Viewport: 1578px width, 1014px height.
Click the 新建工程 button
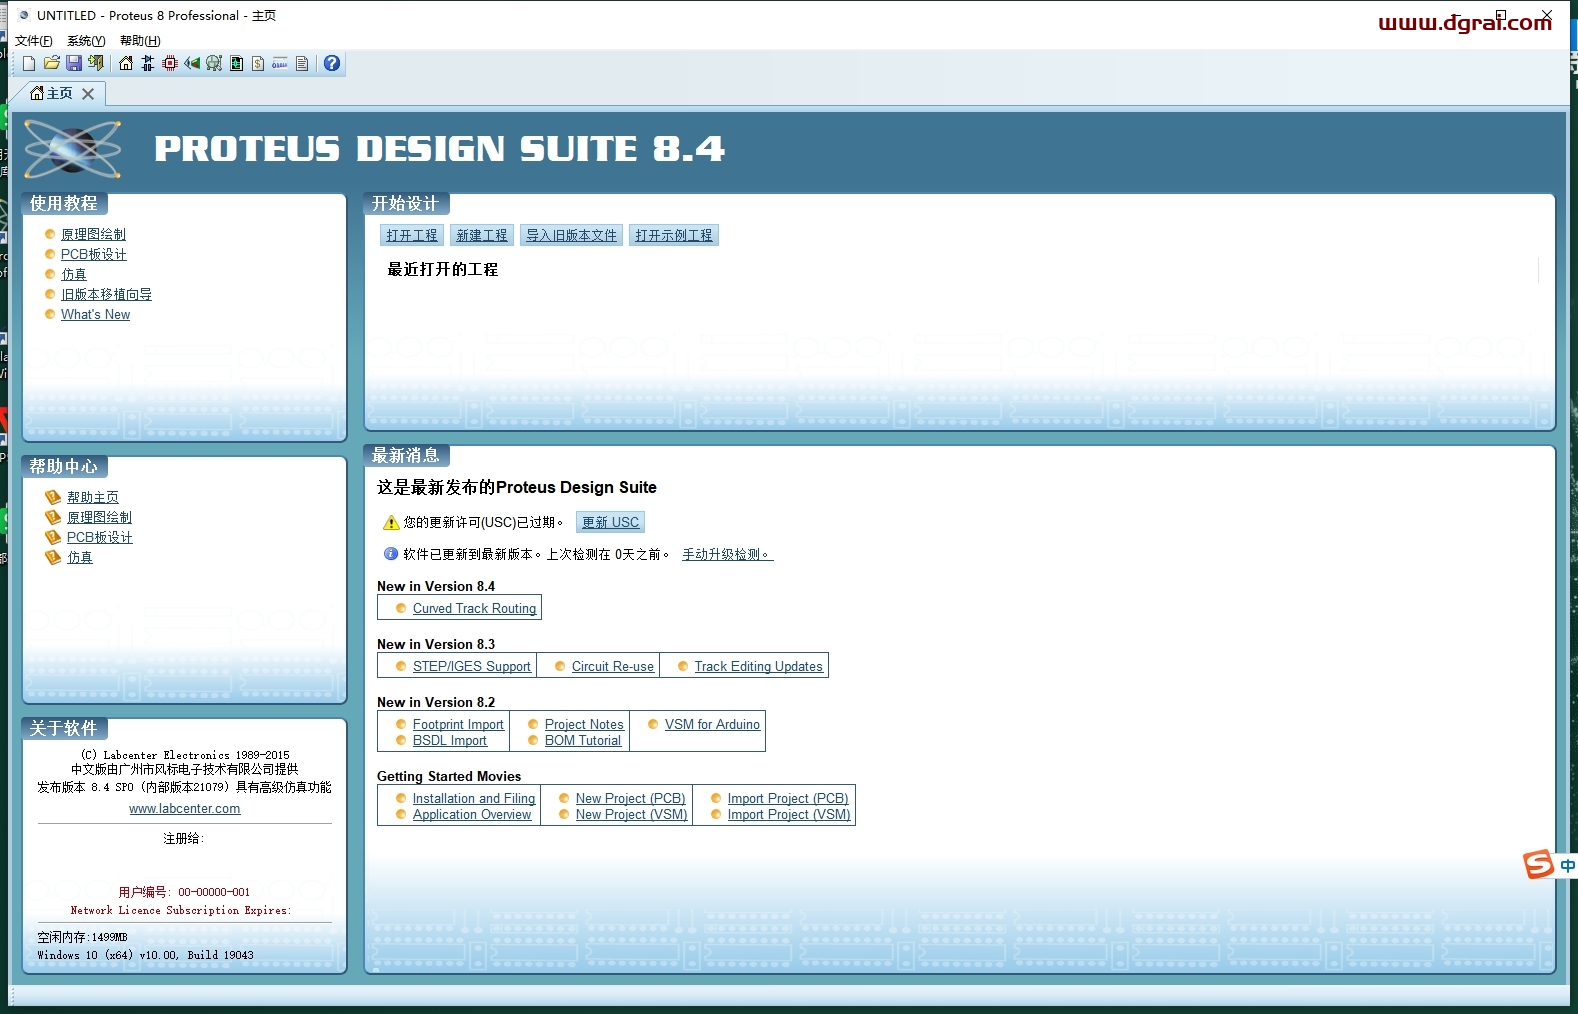coord(482,235)
